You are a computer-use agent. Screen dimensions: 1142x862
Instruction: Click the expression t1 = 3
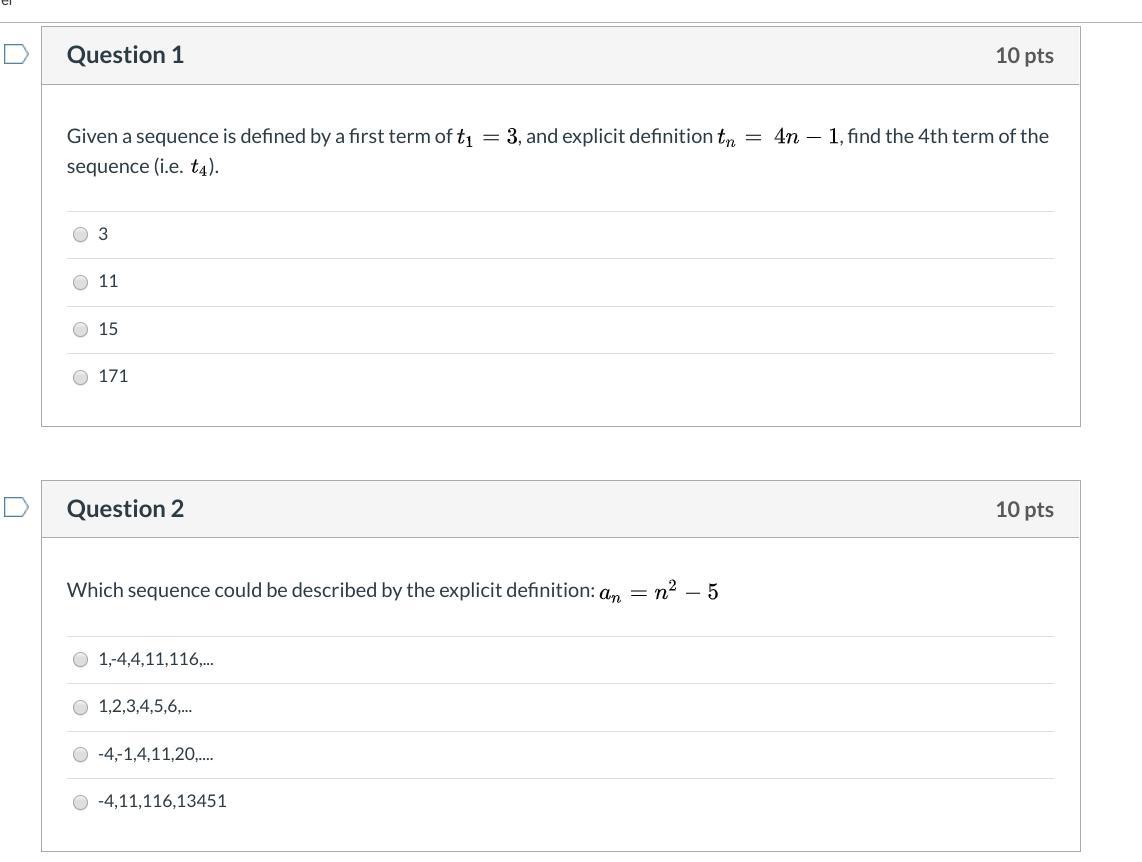[x=487, y=137]
